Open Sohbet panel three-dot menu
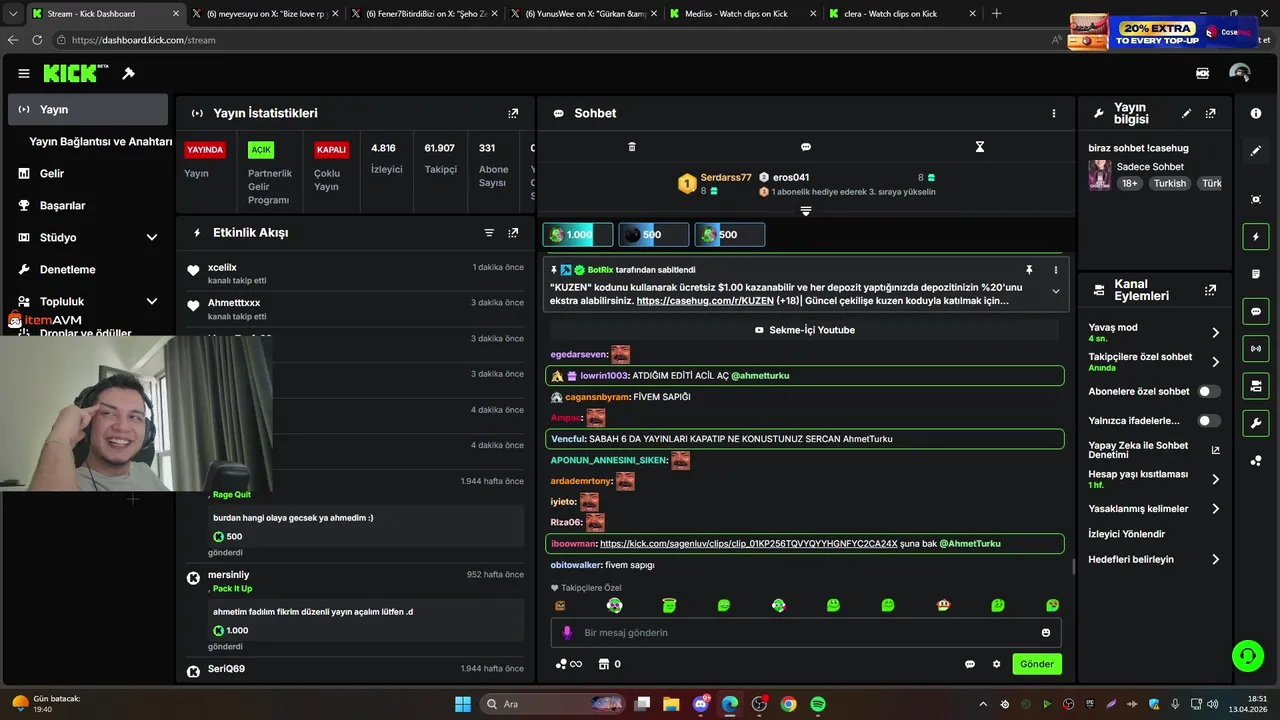The image size is (1280, 720). click(1053, 113)
